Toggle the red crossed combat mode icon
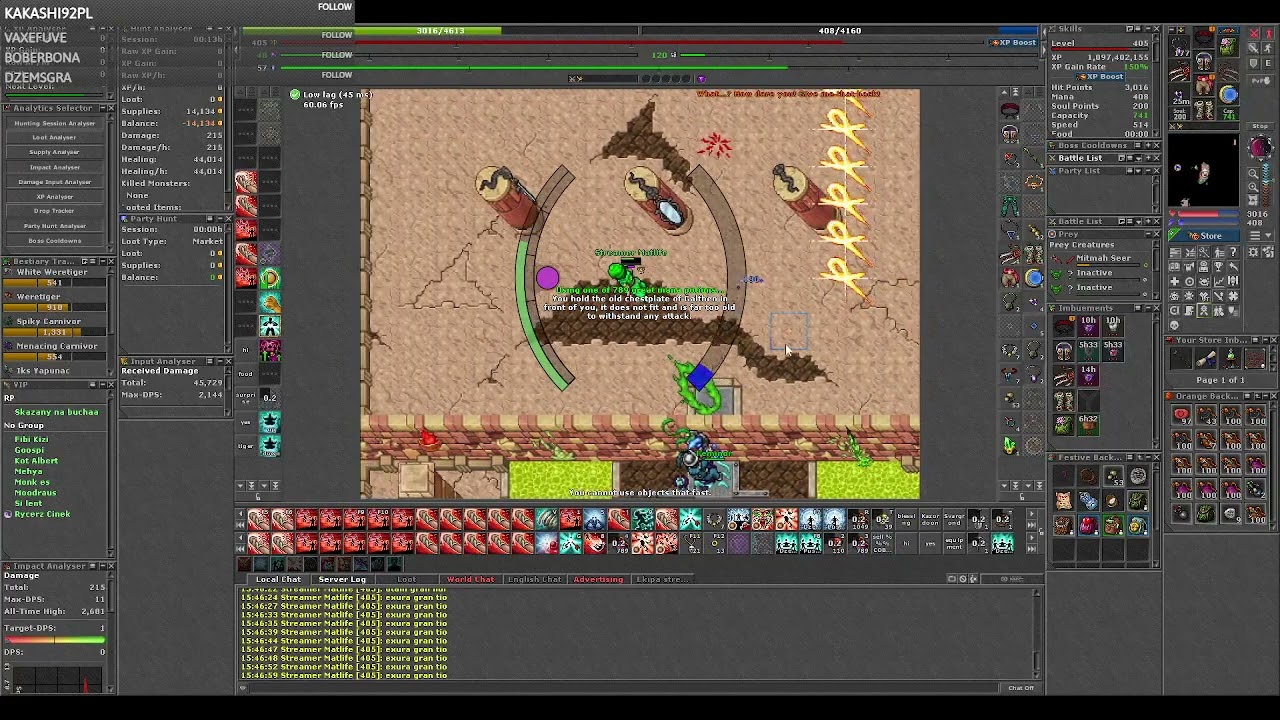 coord(1254,33)
